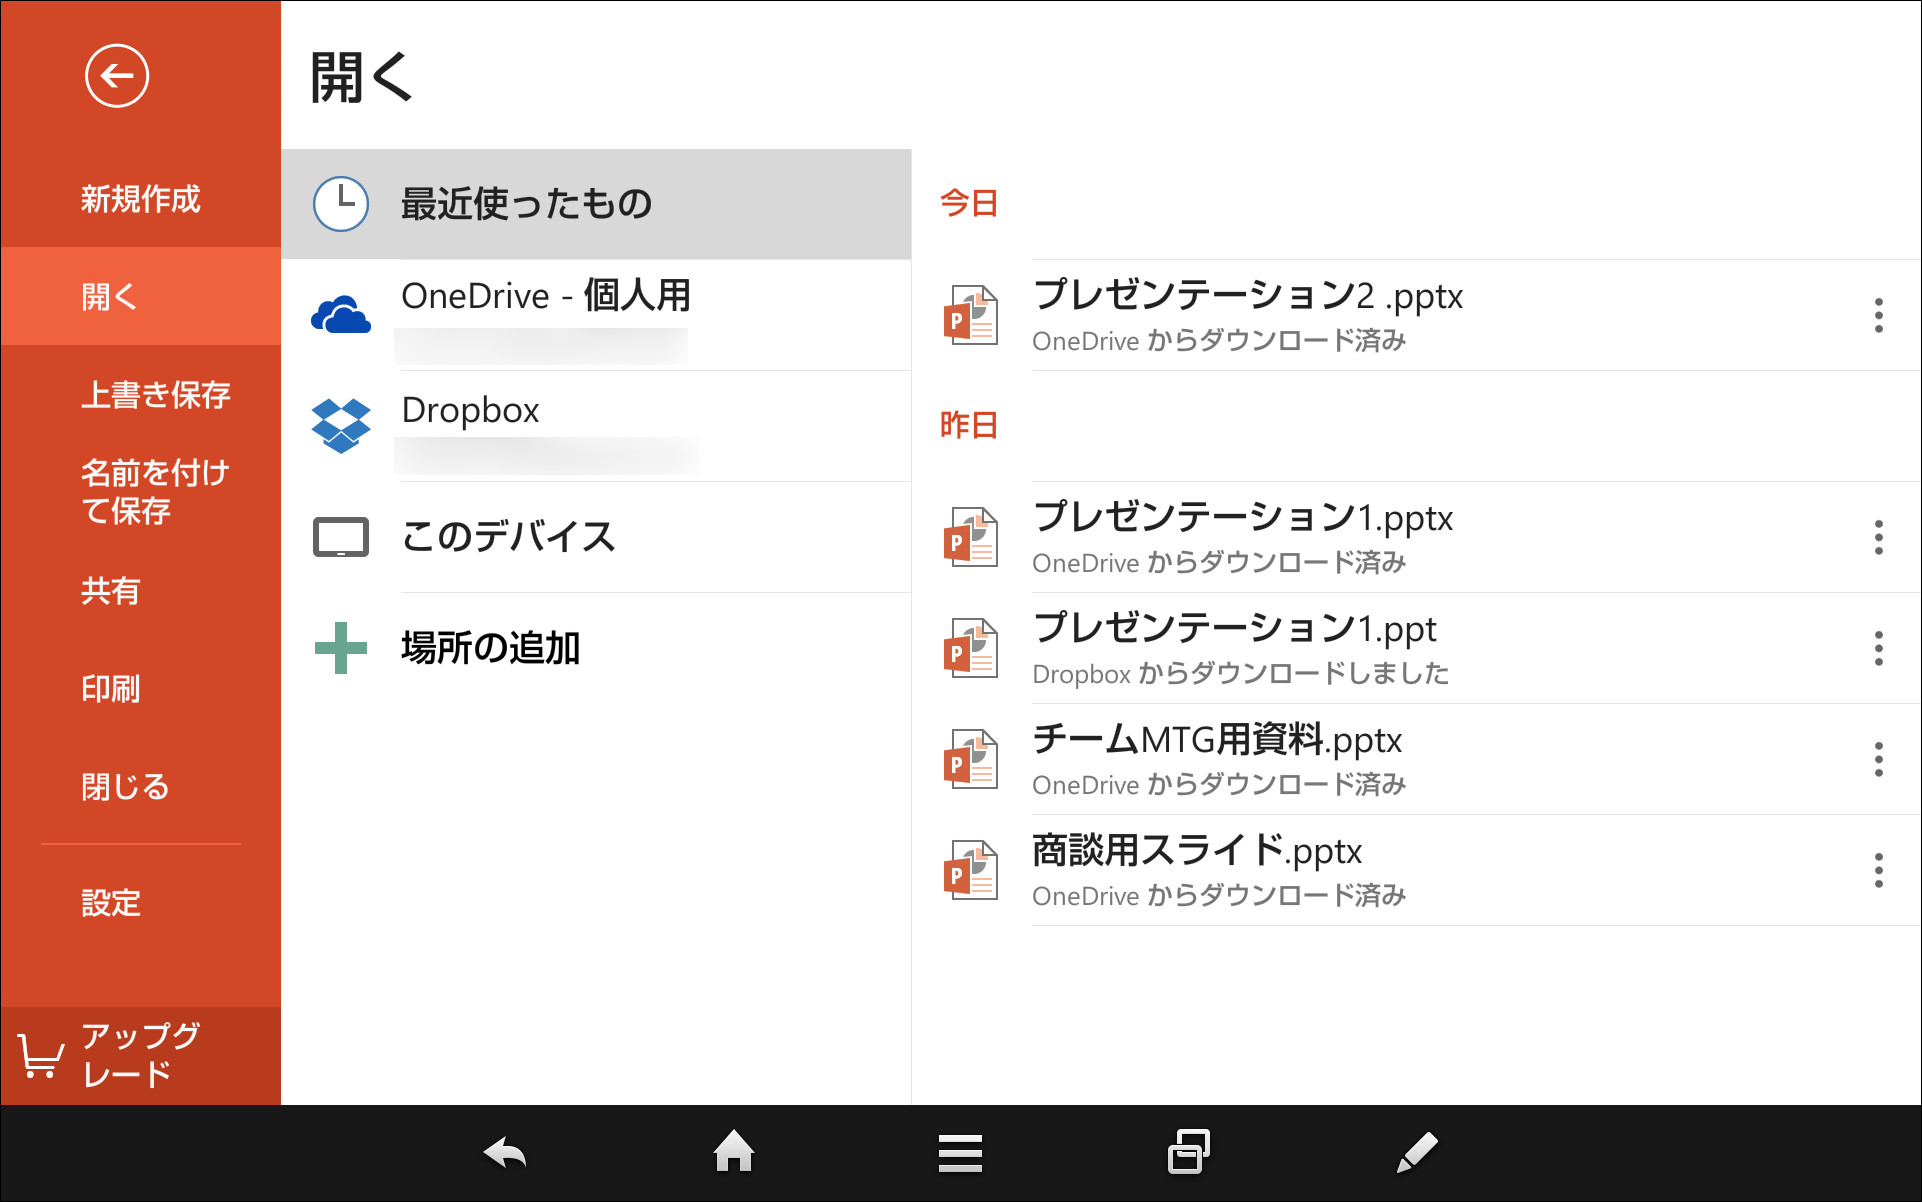Open 設定 from the sidebar
The image size is (1922, 1202).
(x=111, y=903)
